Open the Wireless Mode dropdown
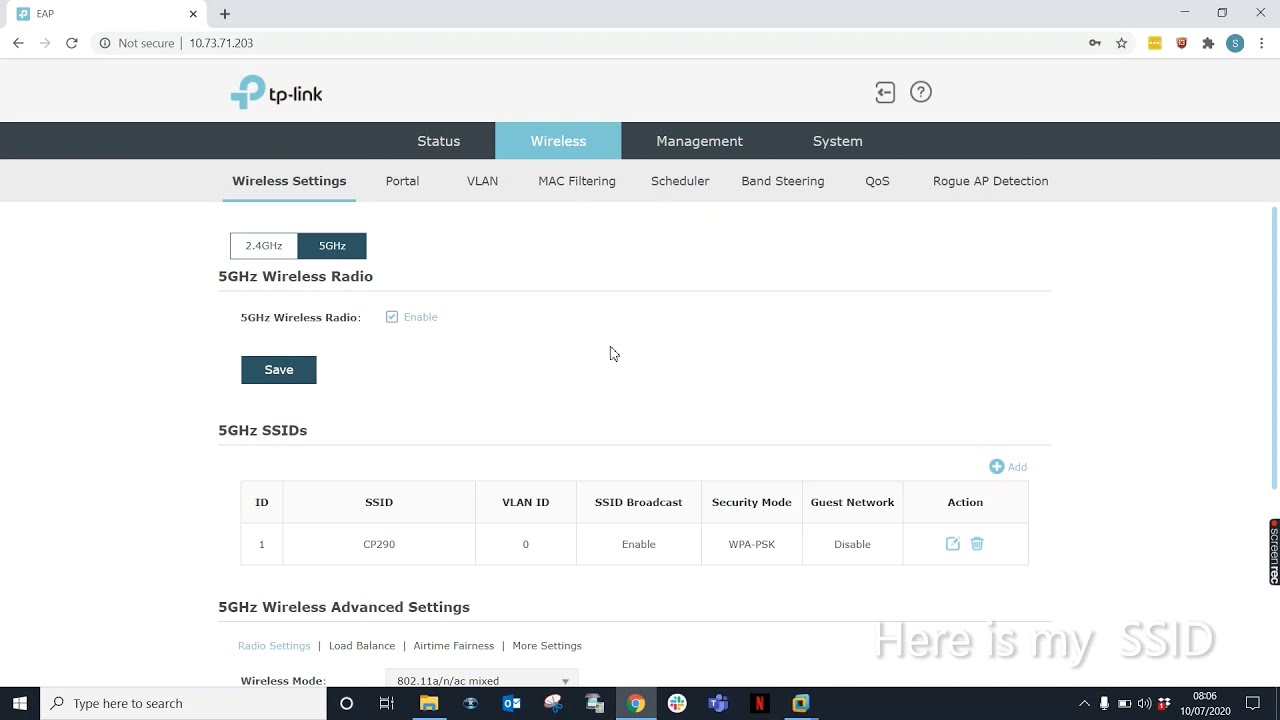The height and width of the screenshot is (720, 1280). (x=482, y=680)
